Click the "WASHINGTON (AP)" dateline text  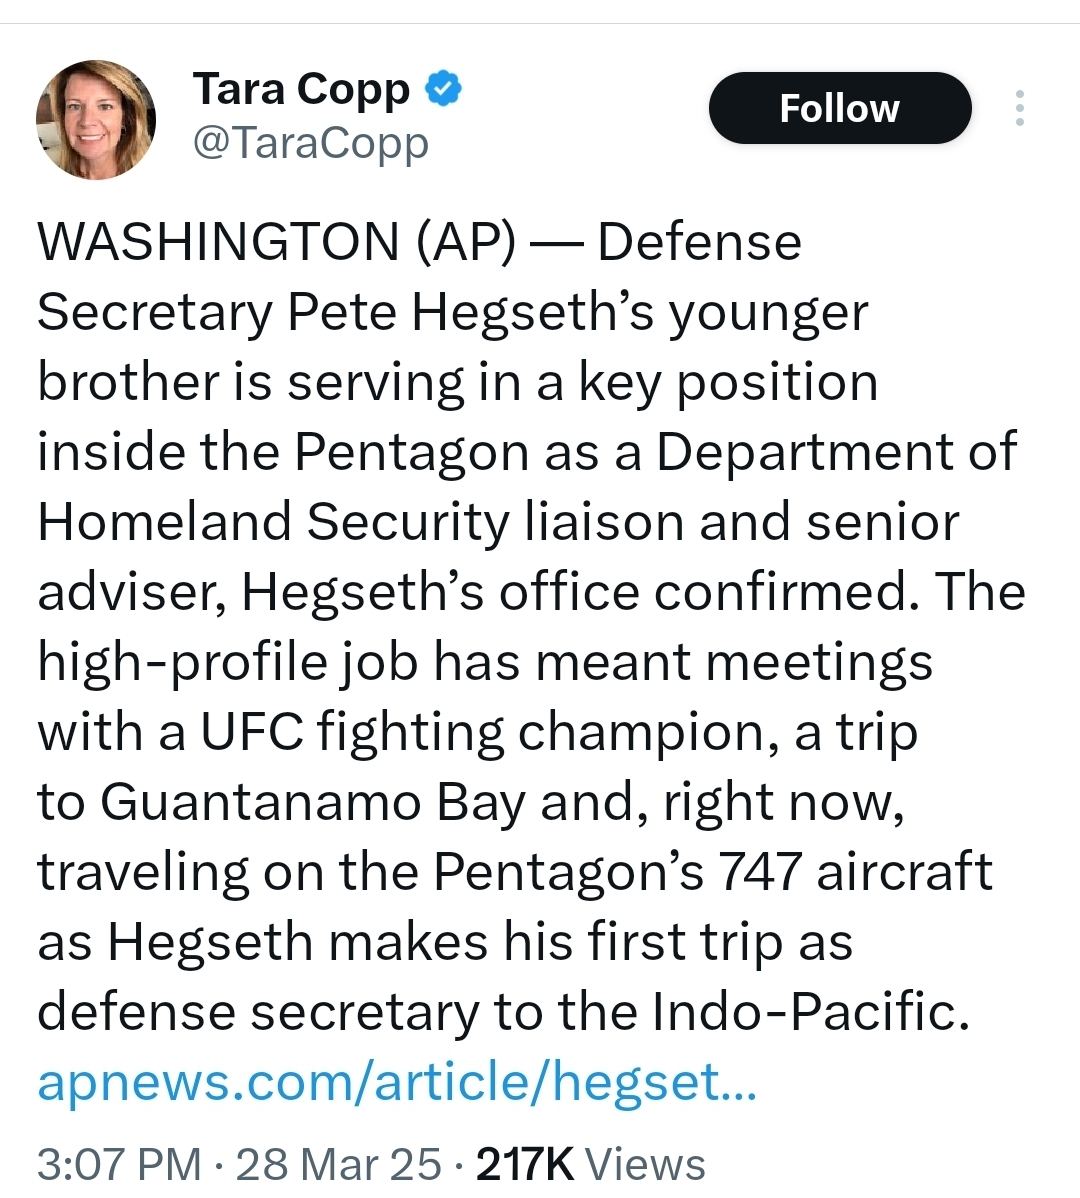tap(276, 243)
